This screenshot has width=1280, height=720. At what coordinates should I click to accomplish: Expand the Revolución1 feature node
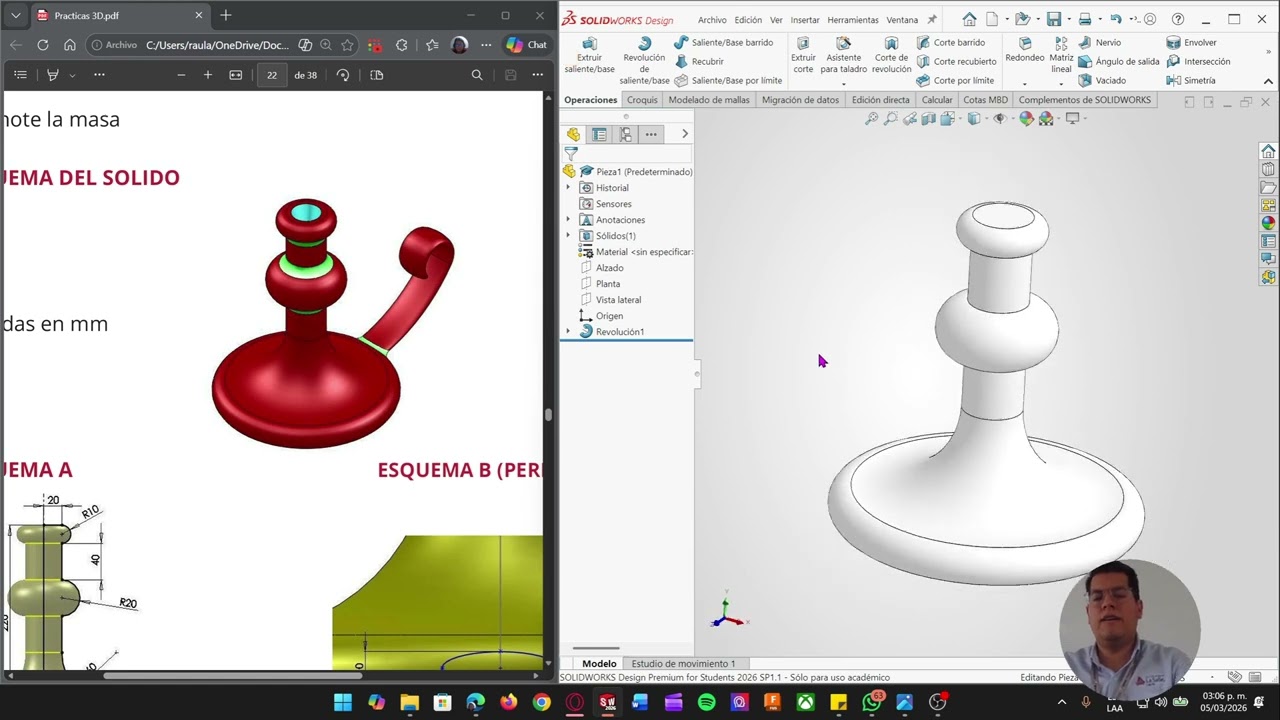point(568,332)
